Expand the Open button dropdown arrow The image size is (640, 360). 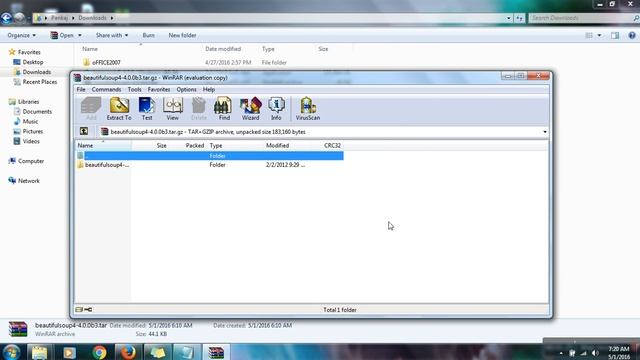(x=80, y=36)
